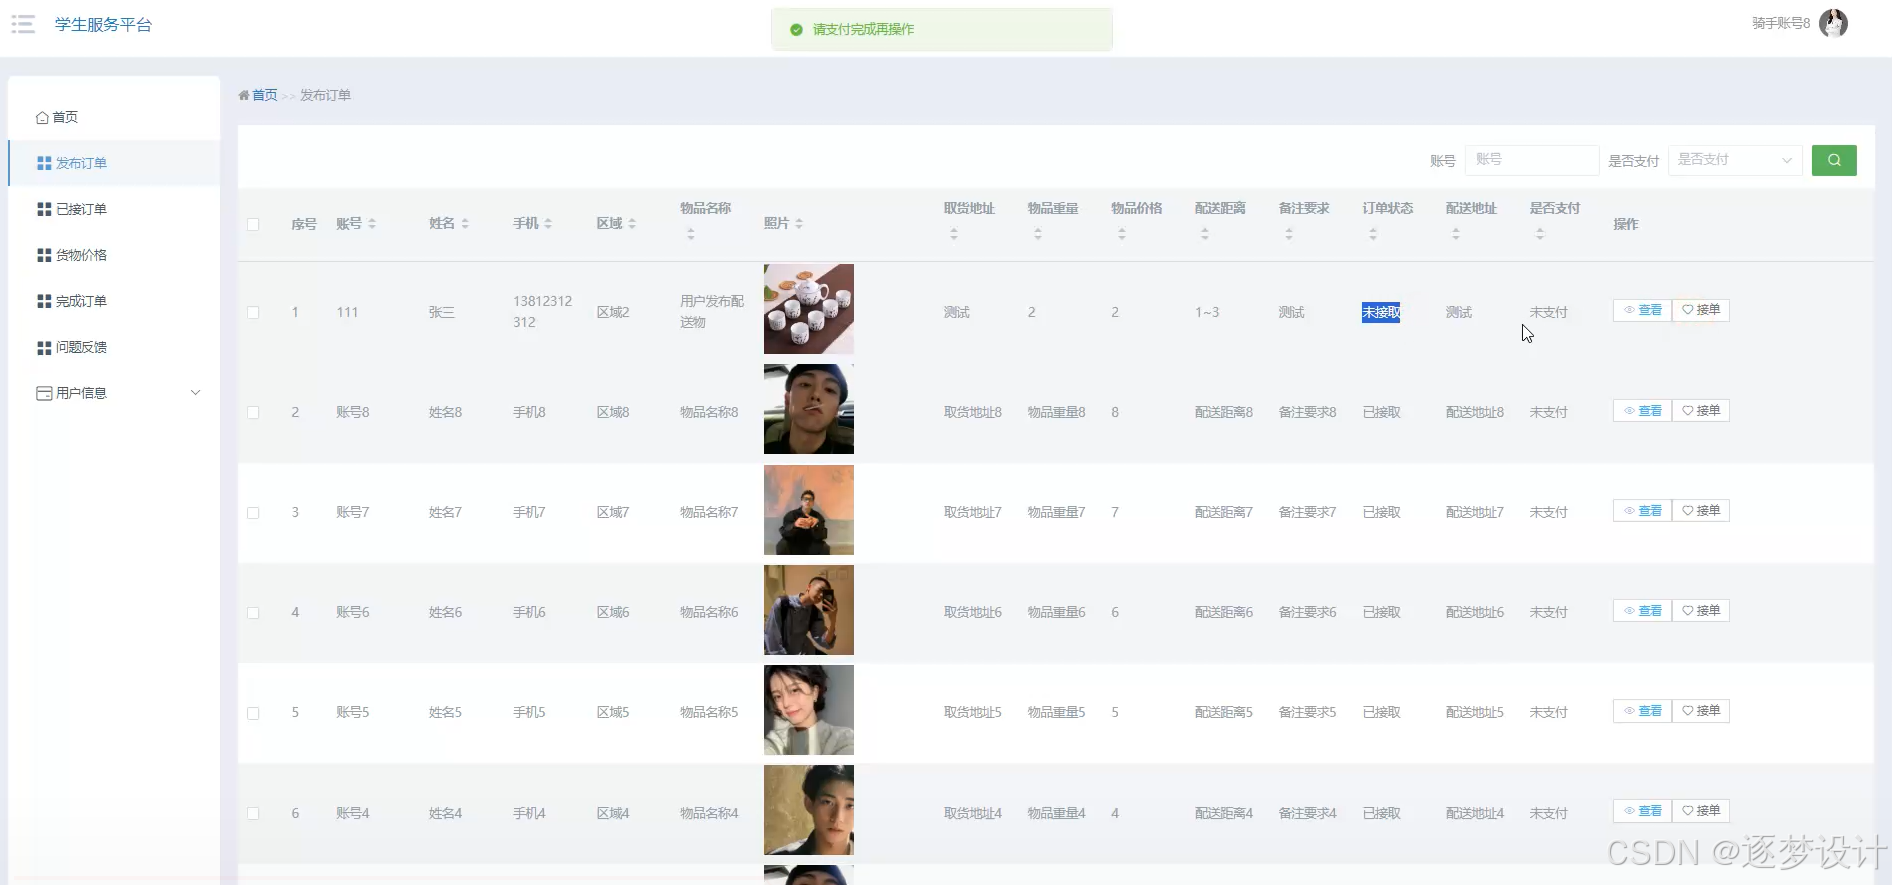Click phone number 13812312312 cell
Screen dimensions: 1892x885
(x=543, y=312)
